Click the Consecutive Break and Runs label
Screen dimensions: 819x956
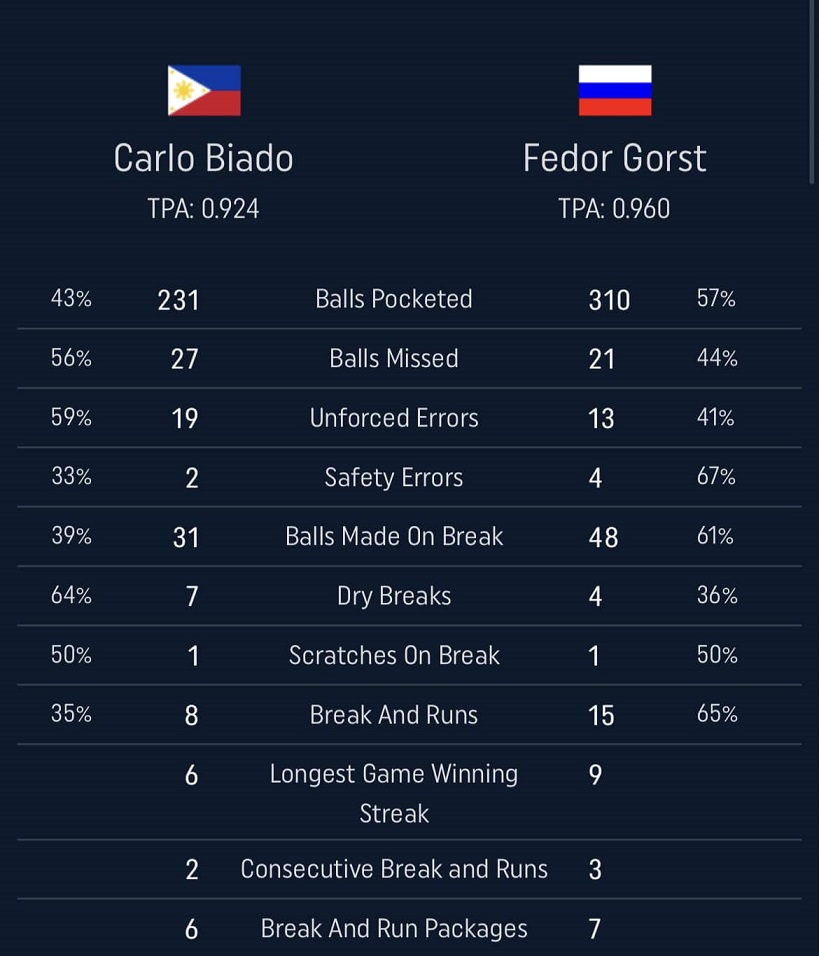click(394, 869)
